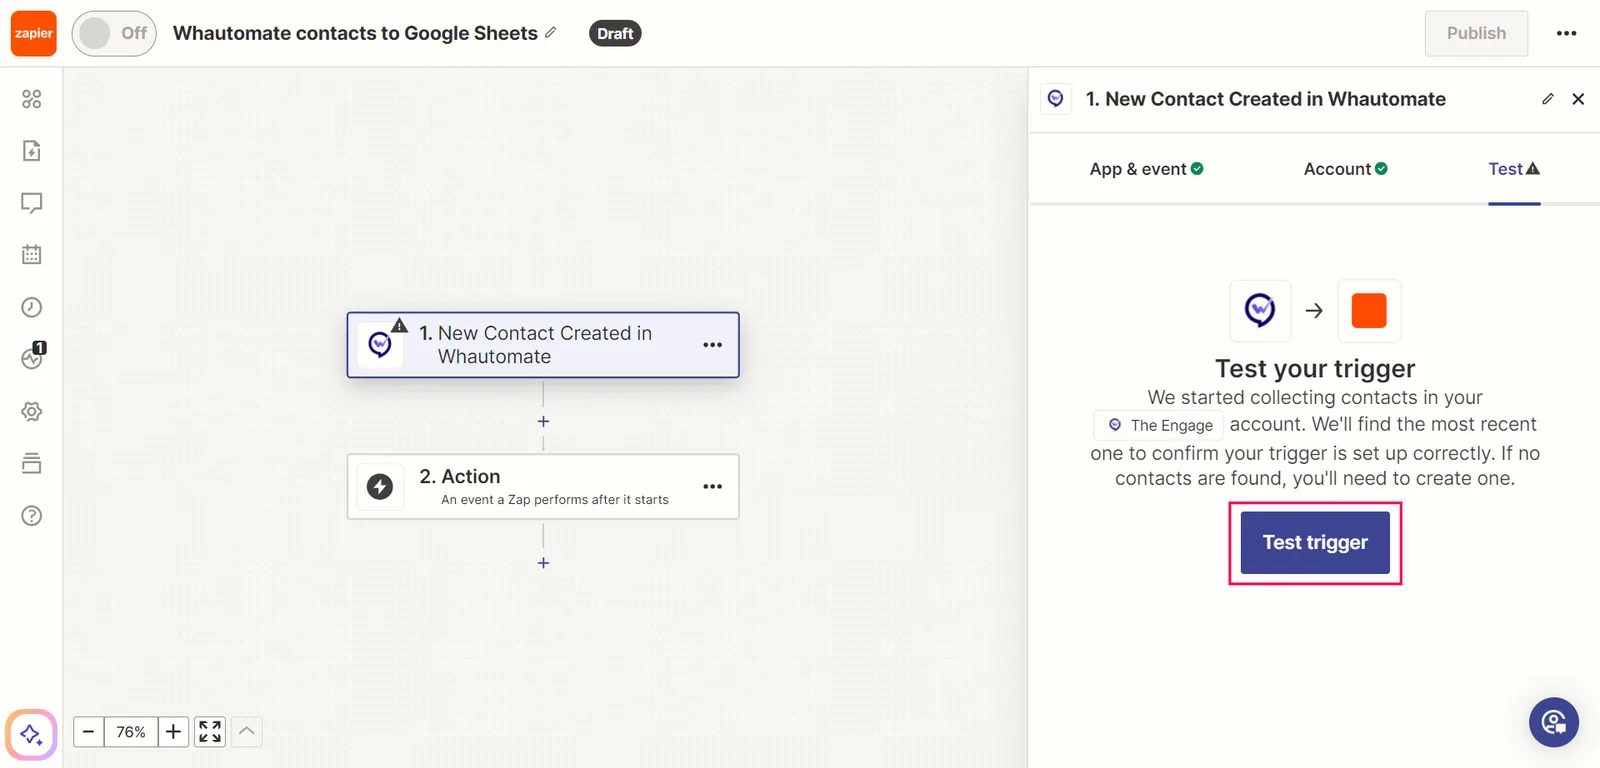1600x768 pixels.
Task: Switch to the Test tab
Action: click(1514, 169)
